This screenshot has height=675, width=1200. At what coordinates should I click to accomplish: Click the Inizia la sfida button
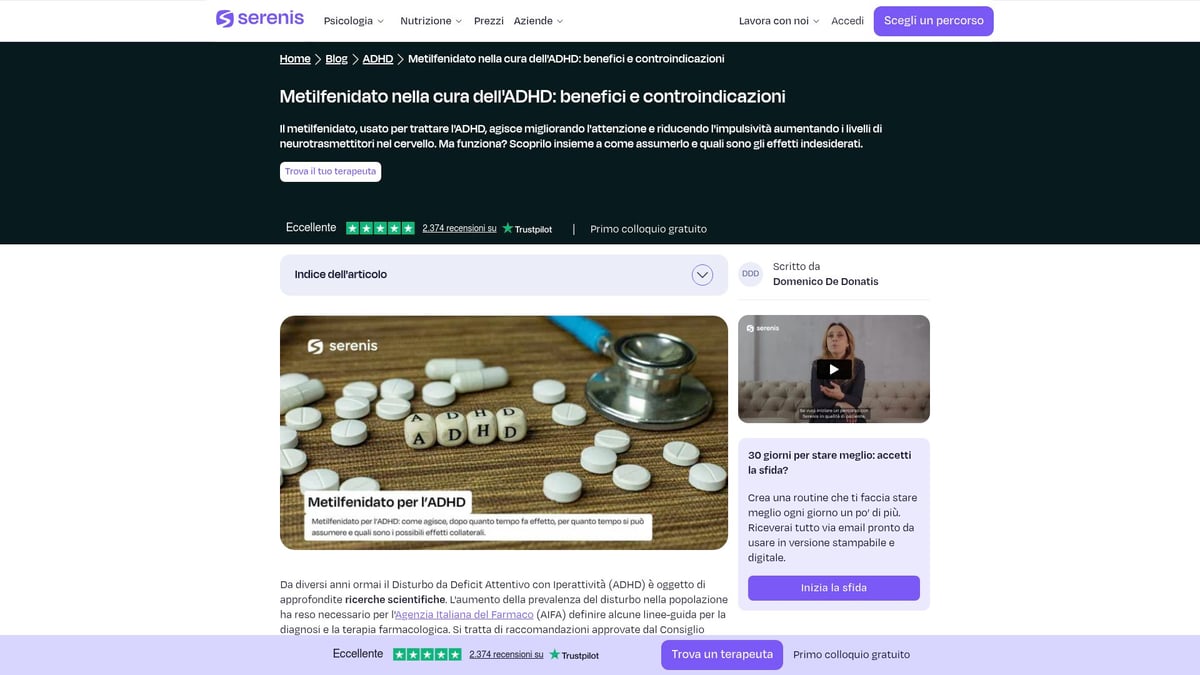click(x=834, y=588)
